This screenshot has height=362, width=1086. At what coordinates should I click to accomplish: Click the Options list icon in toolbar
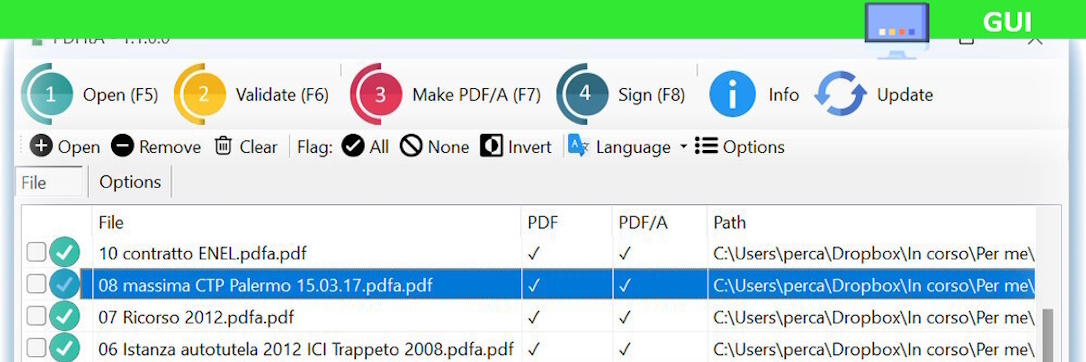pos(706,146)
